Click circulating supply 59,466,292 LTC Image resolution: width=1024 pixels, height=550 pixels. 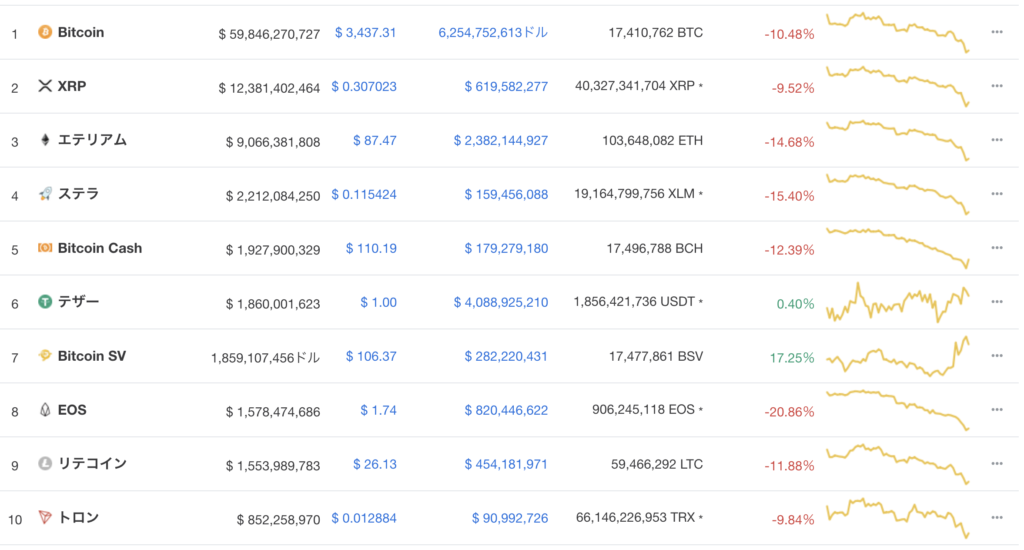coord(656,464)
